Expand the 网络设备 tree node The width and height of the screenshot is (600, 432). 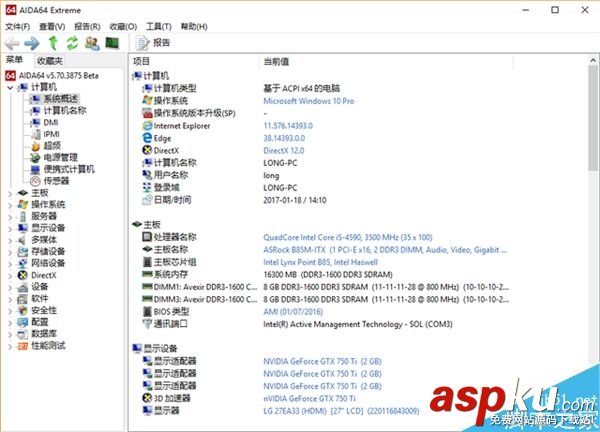[10, 264]
